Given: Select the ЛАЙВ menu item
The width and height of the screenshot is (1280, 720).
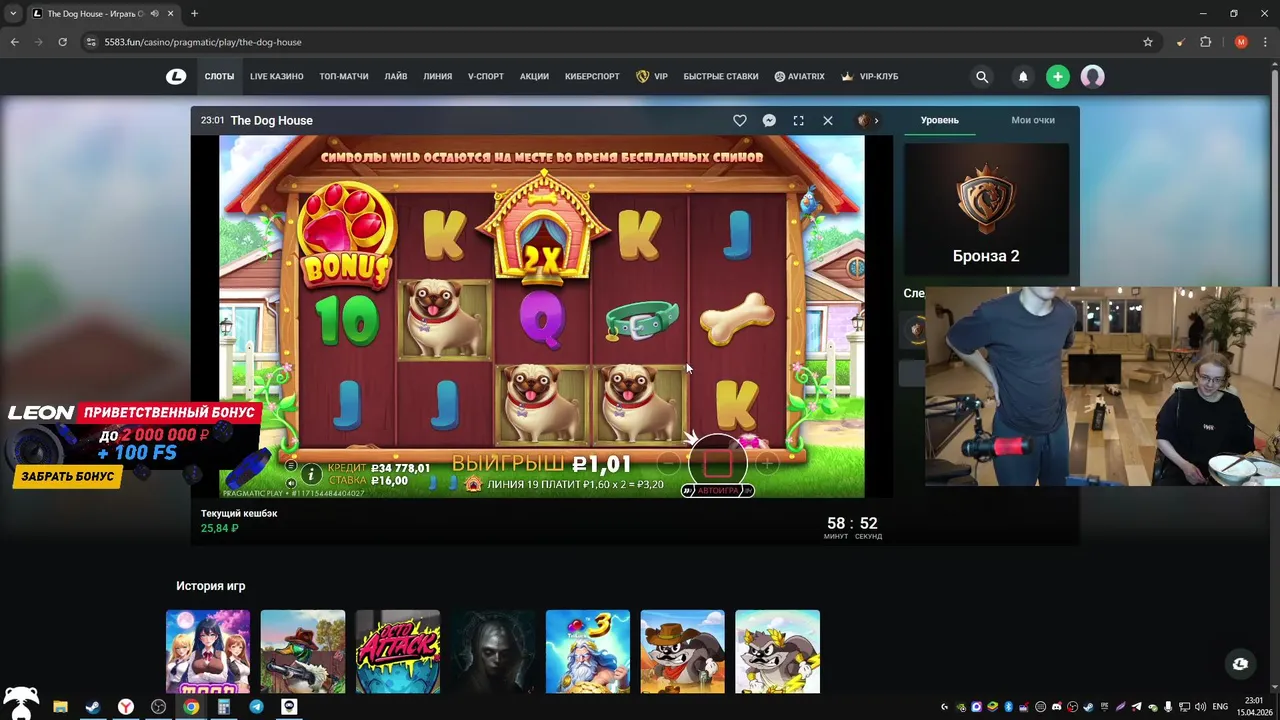Looking at the screenshot, I should point(396,77).
